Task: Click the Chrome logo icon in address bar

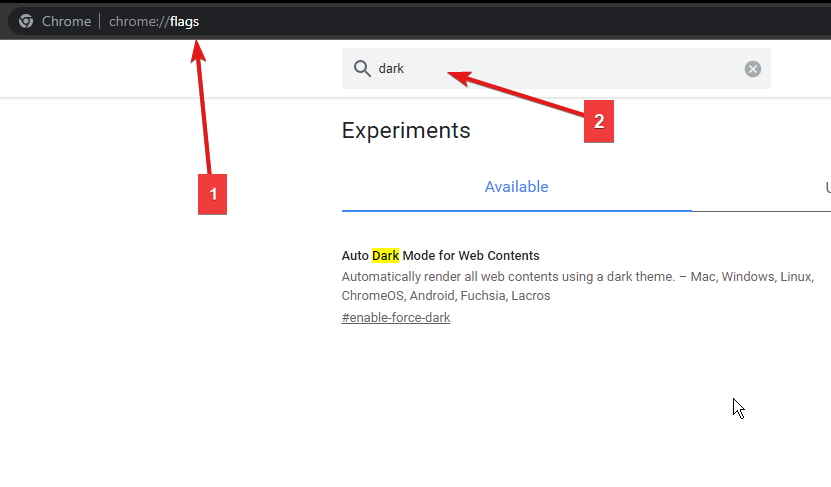Action: tap(25, 21)
